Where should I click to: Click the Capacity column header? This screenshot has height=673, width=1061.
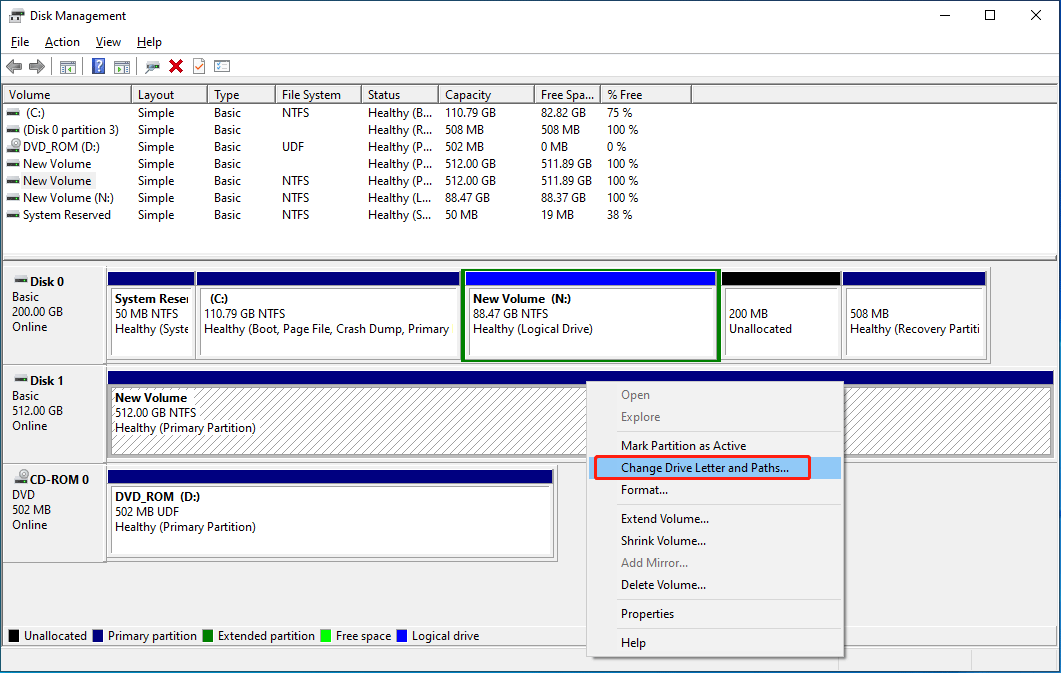(485, 93)
